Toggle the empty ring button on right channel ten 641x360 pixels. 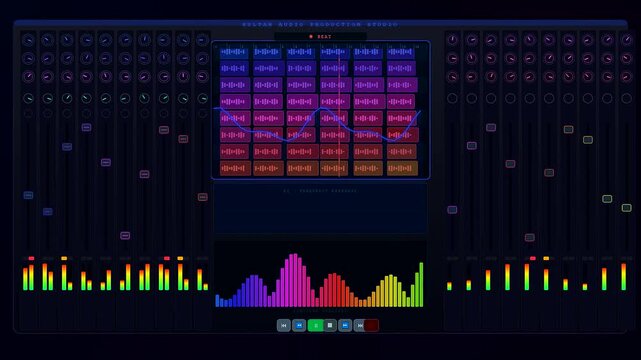coord(627,98)
